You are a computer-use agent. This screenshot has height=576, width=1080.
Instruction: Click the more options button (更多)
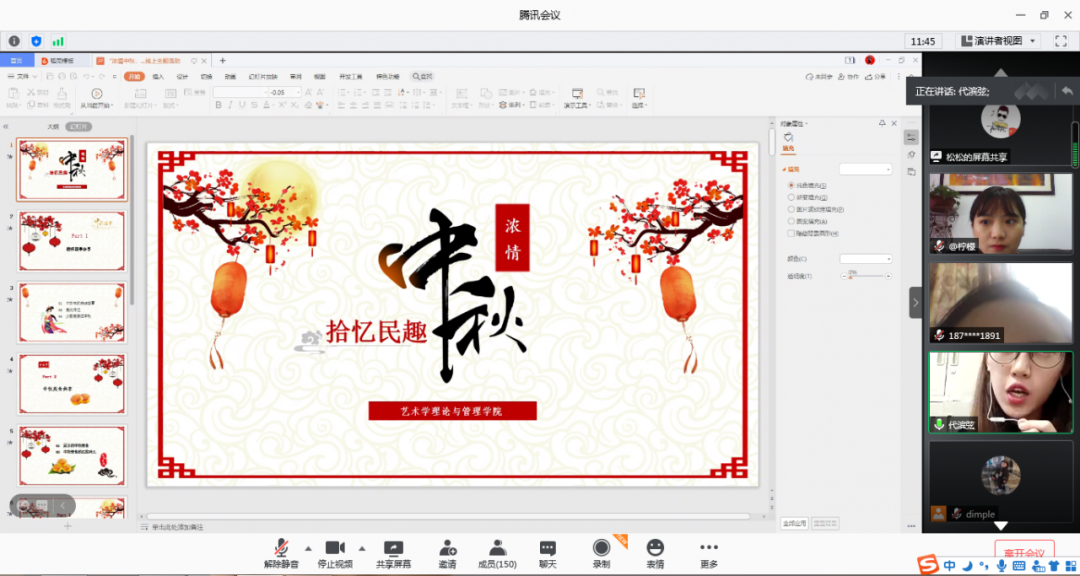coord(709,548)
